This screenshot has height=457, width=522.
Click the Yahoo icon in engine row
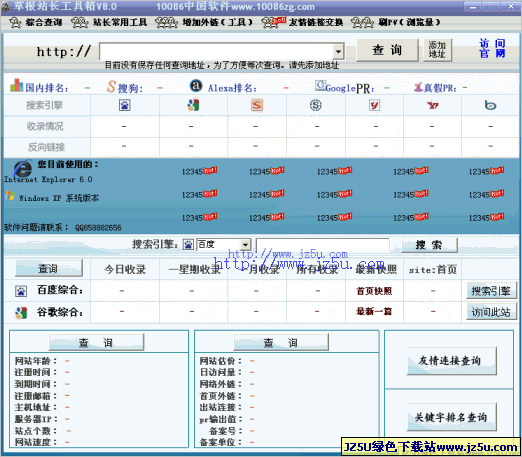[433, 105]
